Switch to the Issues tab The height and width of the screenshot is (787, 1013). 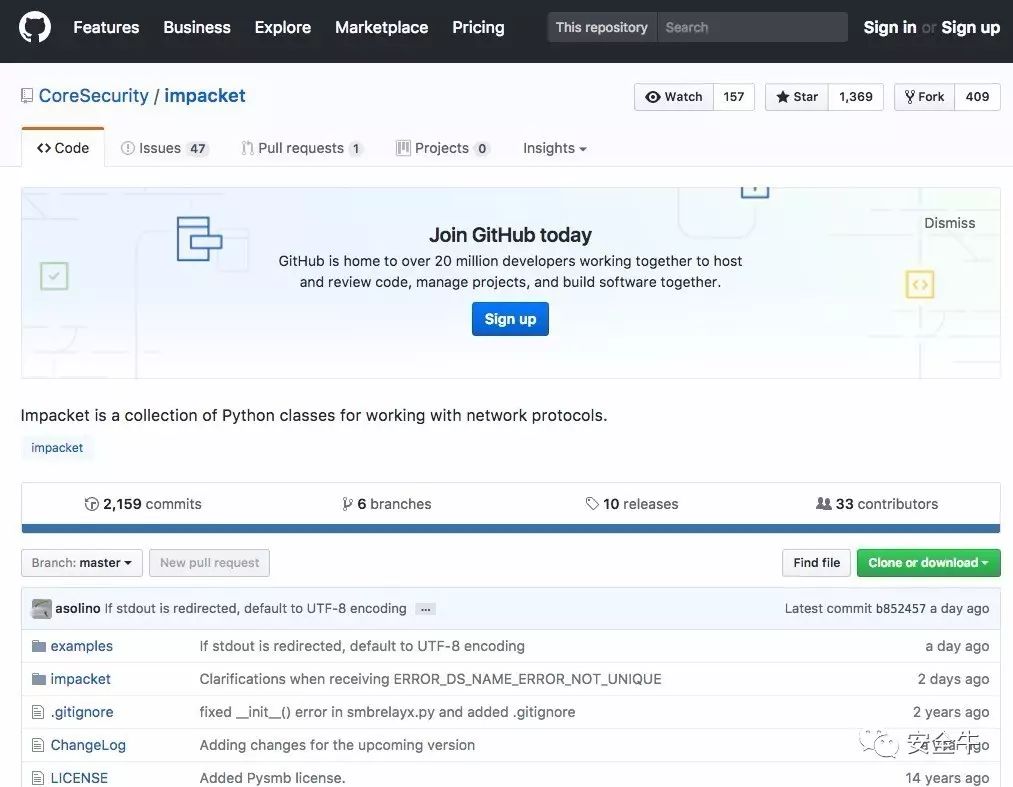pos(164,148)
